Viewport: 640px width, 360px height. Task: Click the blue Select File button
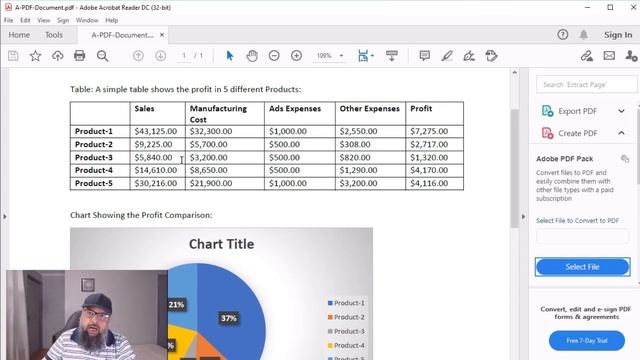tap(582, 267)
